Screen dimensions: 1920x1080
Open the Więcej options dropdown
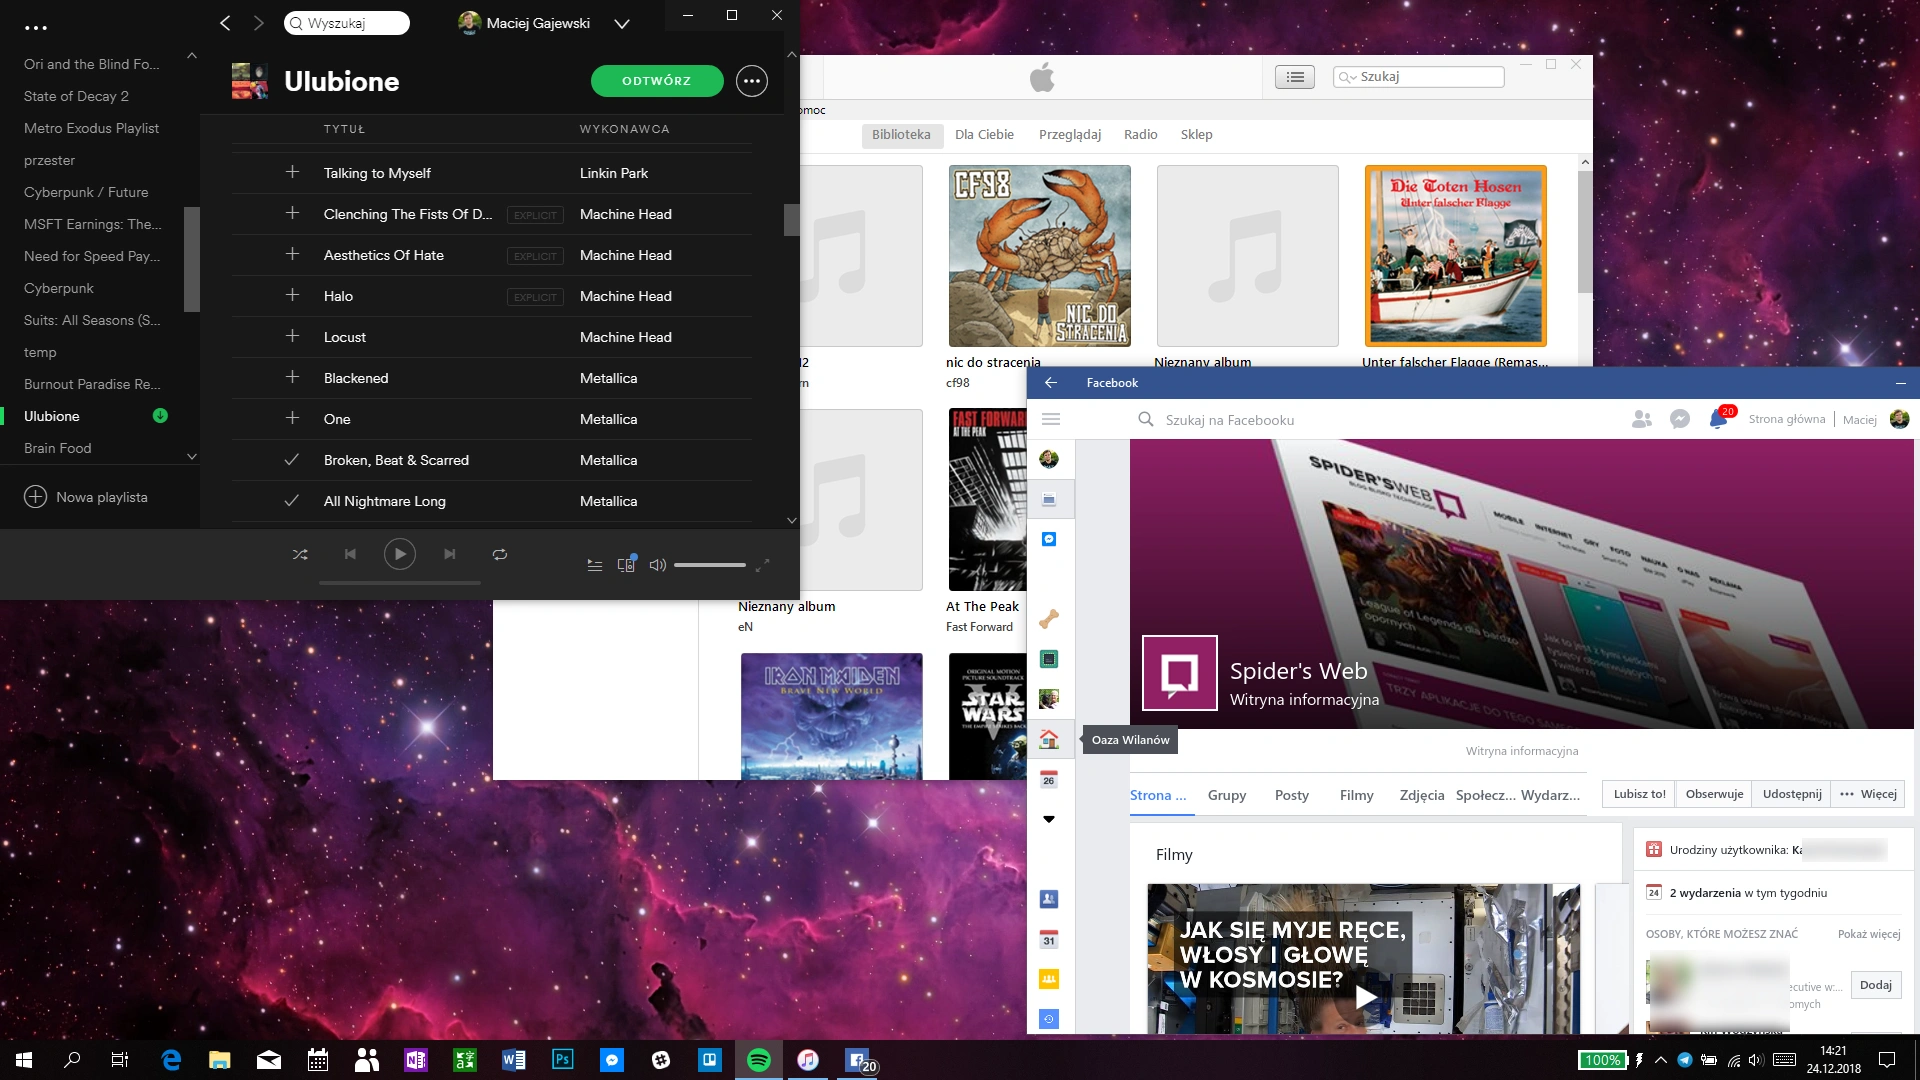point(1868,794)
